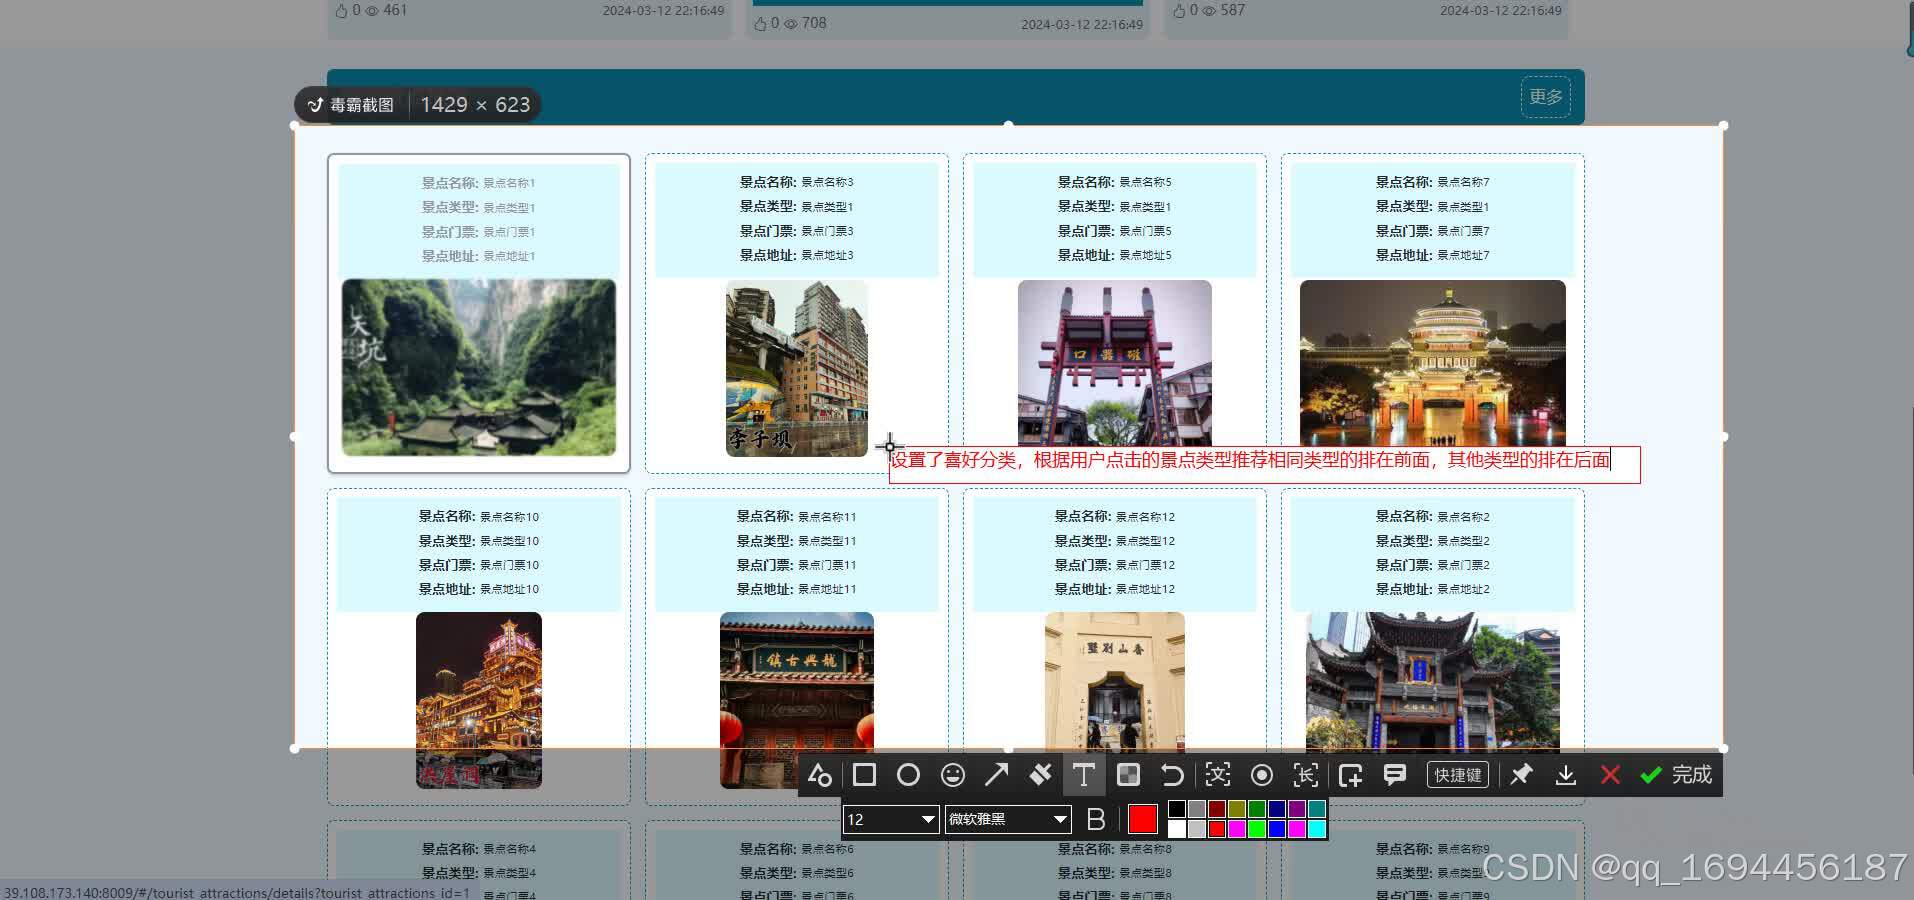Viewport: 1914px width, 900px height.
Task: Select the ellipse annotation tool
Action: click(908, 775)
